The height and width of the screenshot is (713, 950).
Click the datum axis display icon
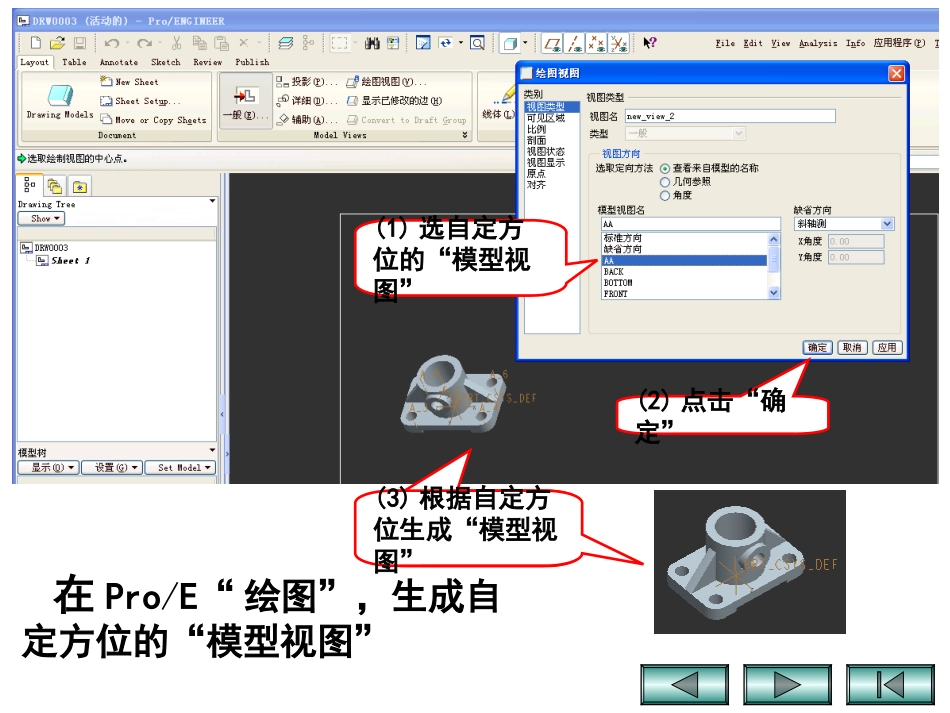(x=574, y=43)
